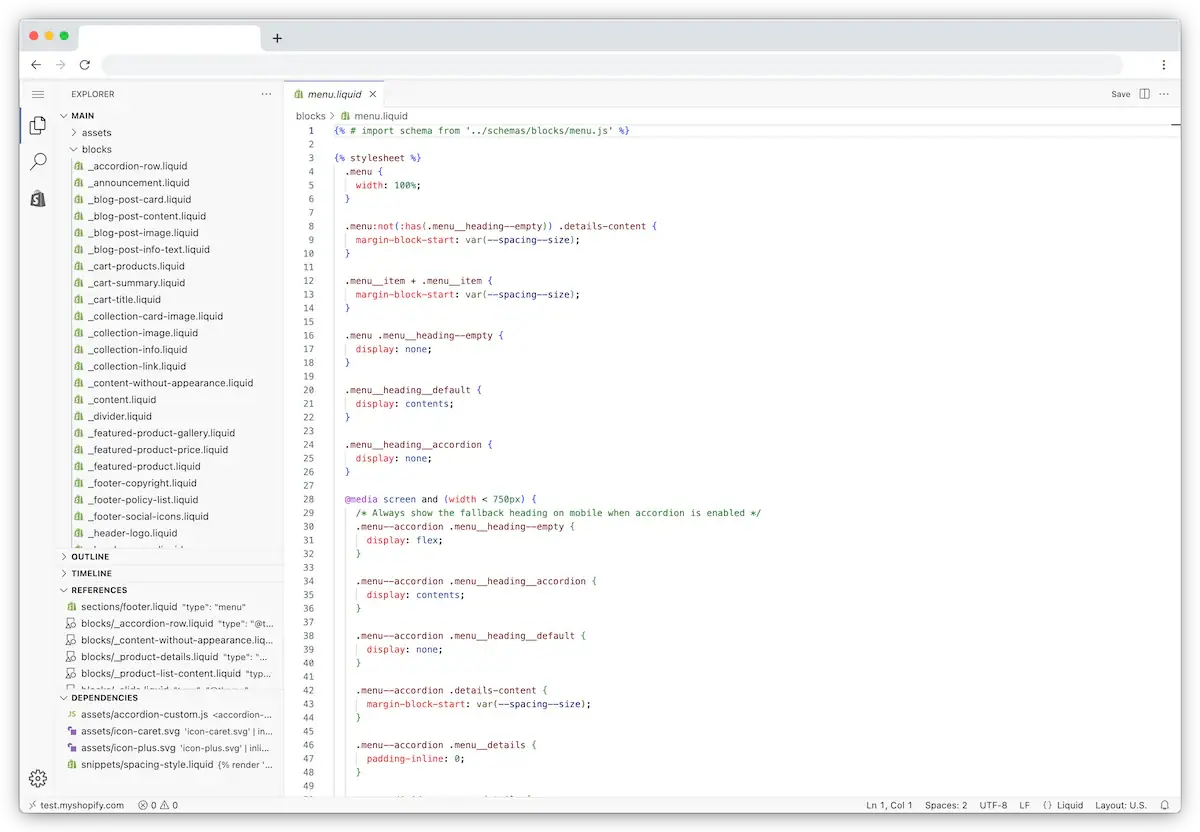The height and width of the screenshot is (832, 1200).
Task: Open _blog-post-card.liquid file
Action: click(x=139, y=199)
